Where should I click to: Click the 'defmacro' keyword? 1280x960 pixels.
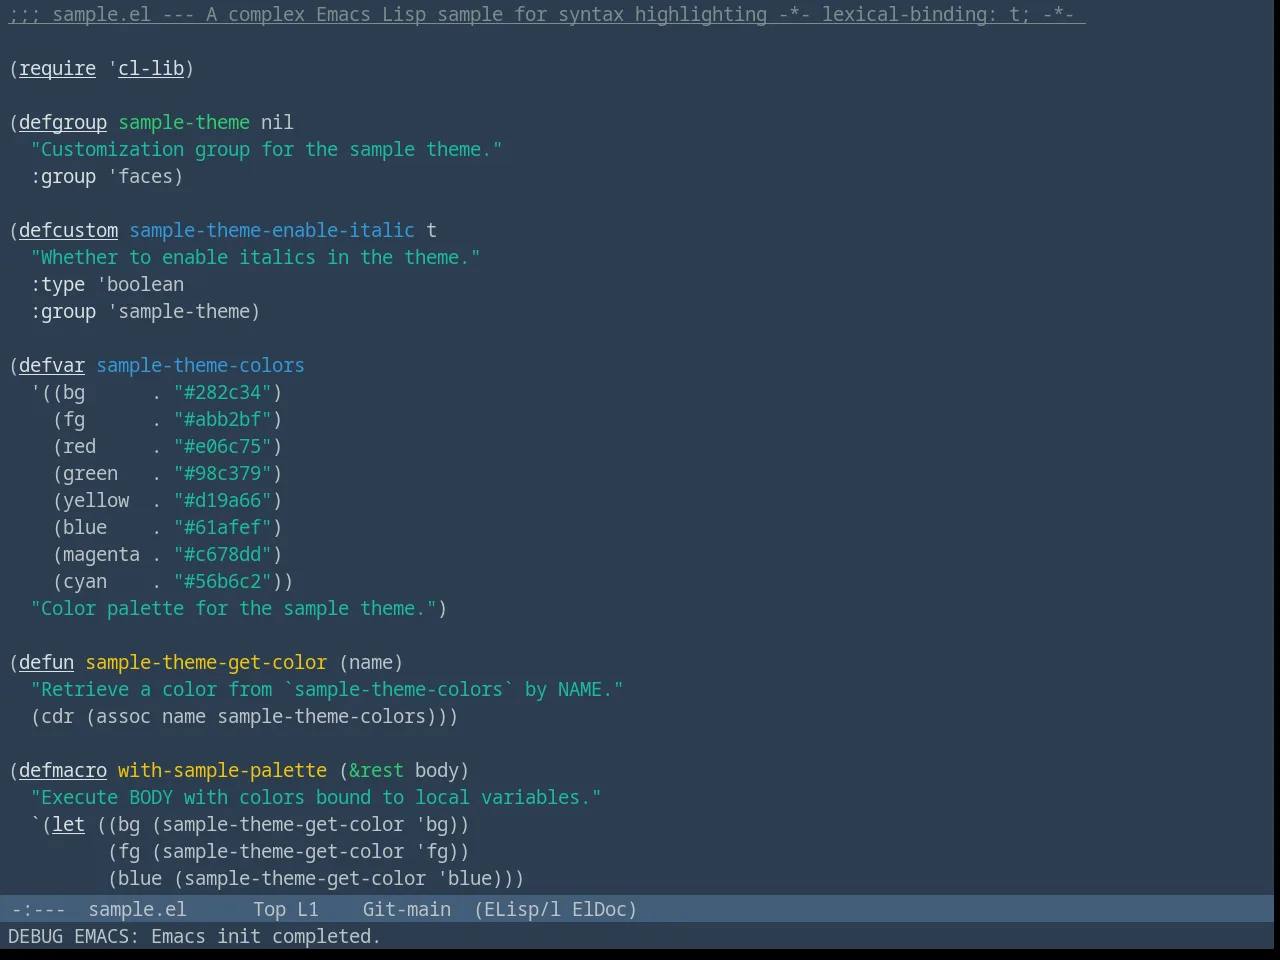[63, 770]
